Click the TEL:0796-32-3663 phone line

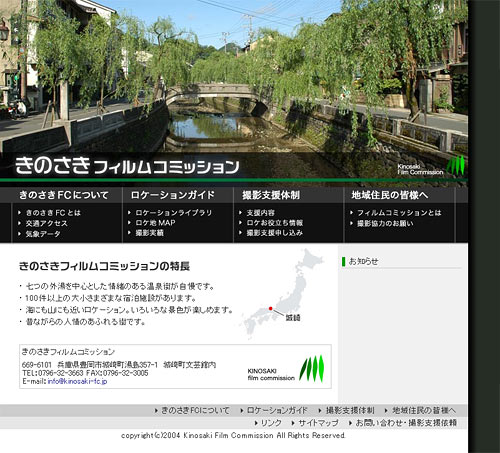click(x=85, y=373)
